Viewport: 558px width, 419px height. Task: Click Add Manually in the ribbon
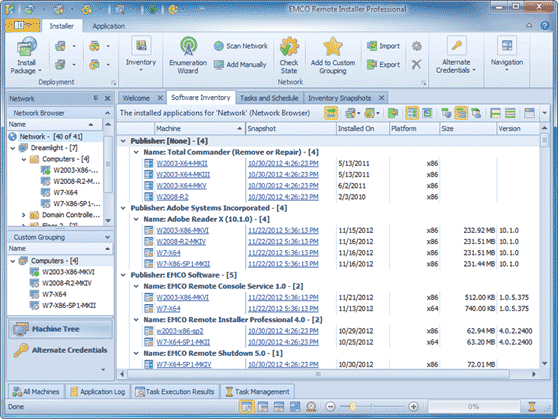(x=240, y=64)
